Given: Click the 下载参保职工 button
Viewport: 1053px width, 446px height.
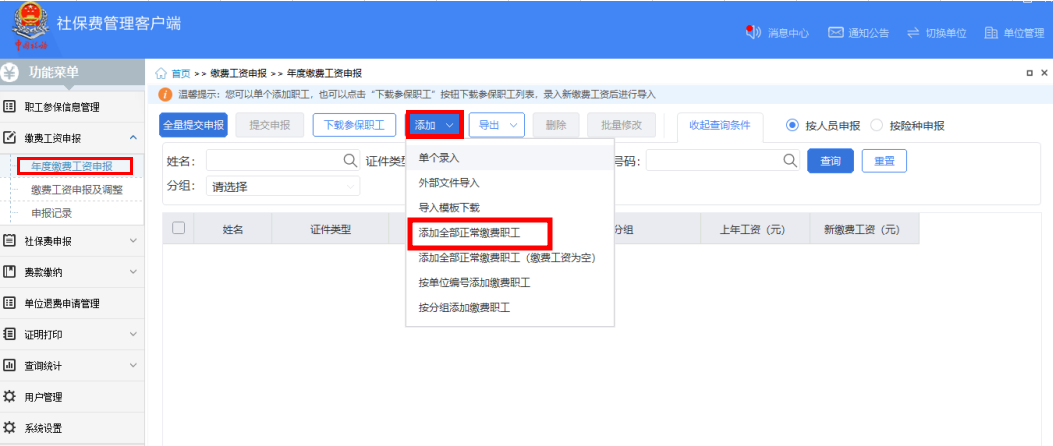Looking at the screenshot, I should (354, 125).
